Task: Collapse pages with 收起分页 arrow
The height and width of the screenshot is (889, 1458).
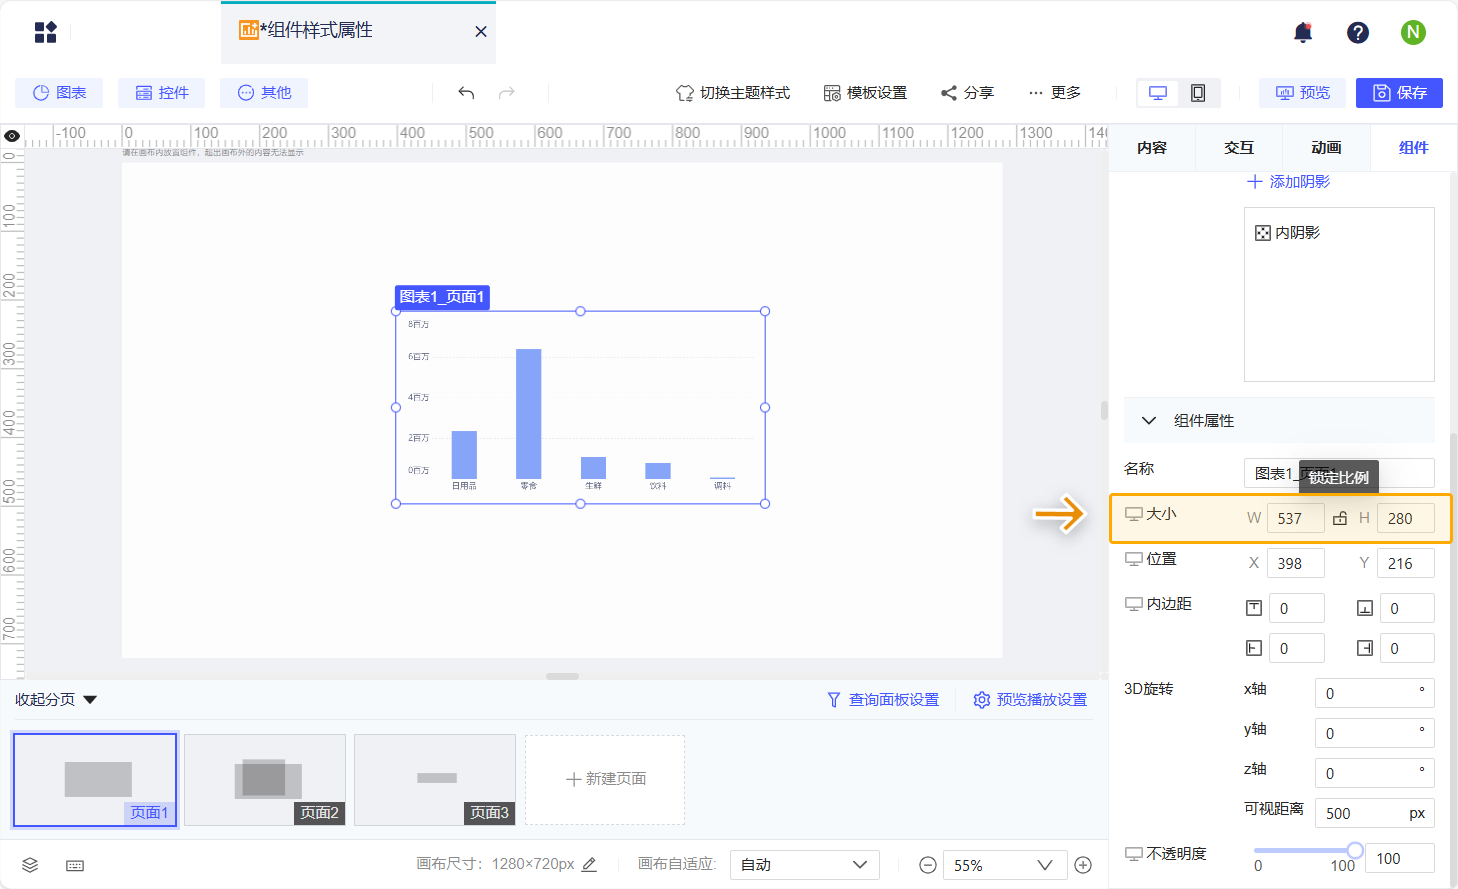Action: (90, 700)
